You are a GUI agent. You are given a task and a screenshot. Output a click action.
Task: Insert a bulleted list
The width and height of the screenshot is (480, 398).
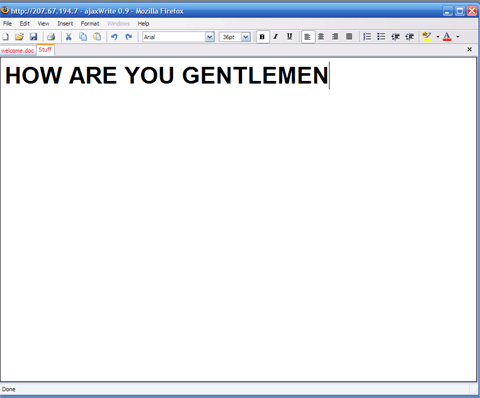pyautogui.click(x=381, y=37)
